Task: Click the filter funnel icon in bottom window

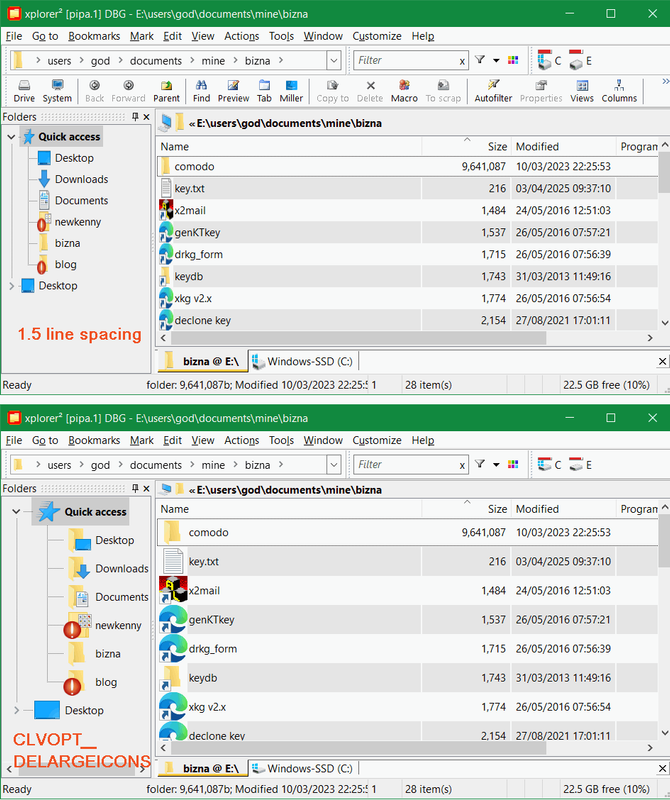Action: tap(480, 464)
